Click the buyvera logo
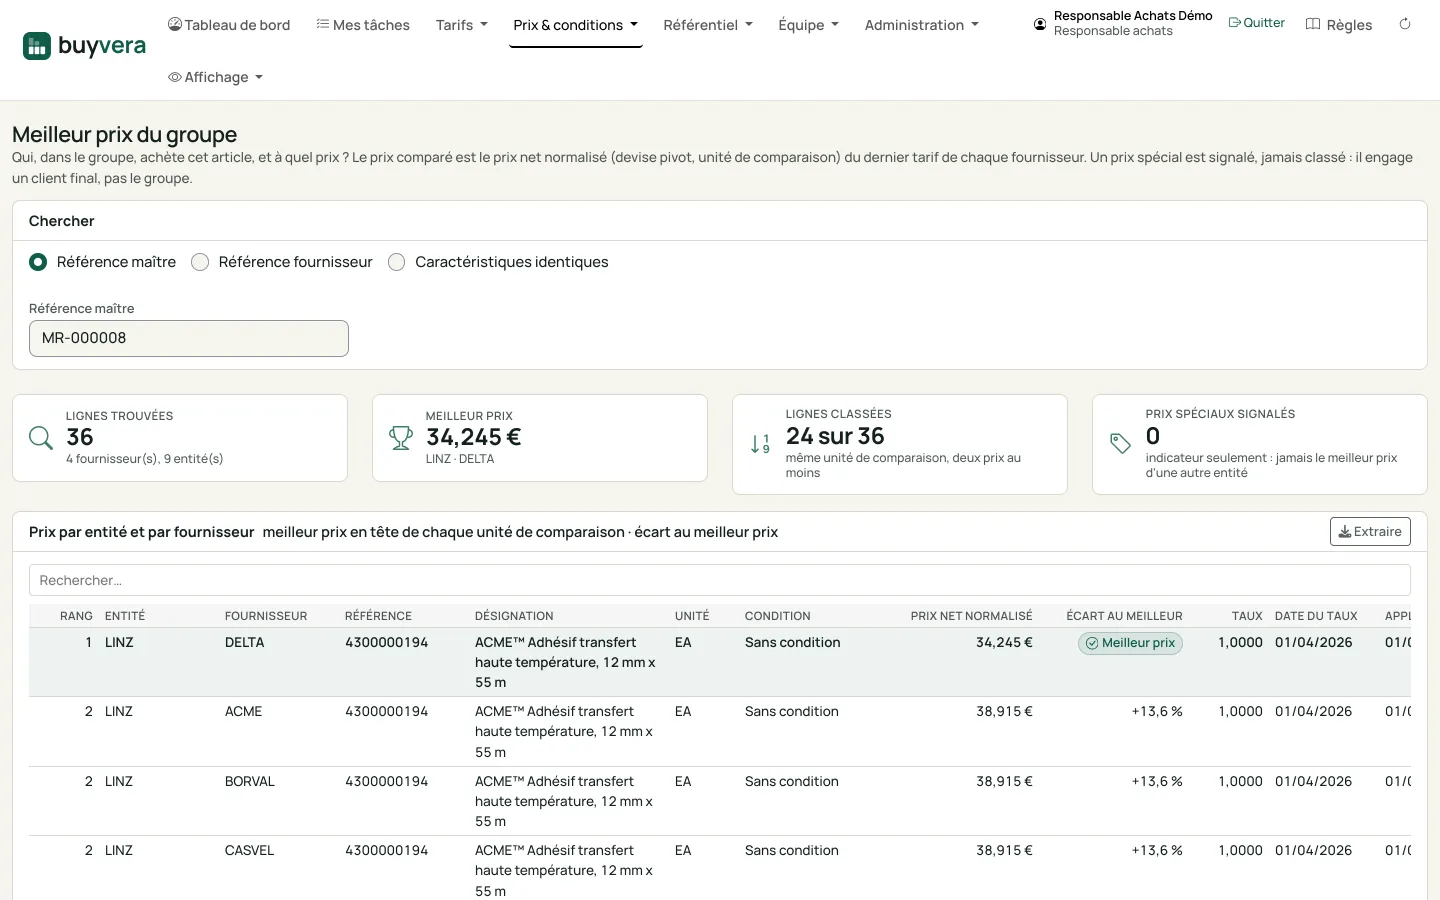 click(x=84, y=46)
